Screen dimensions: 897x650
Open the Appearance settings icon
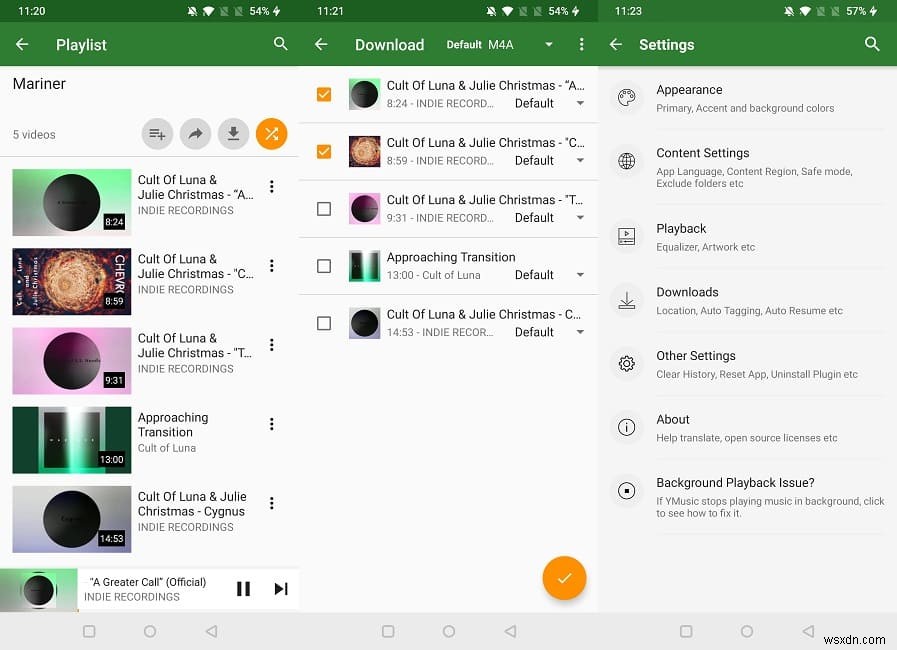[627, 98]
